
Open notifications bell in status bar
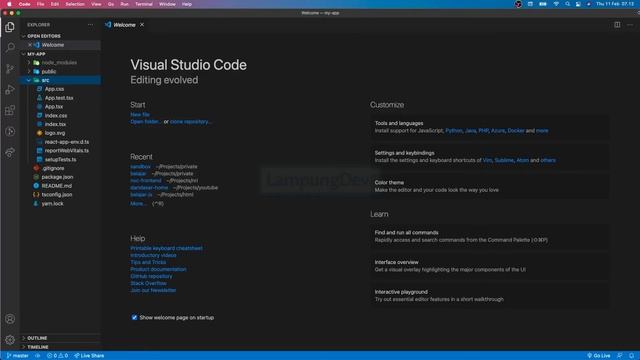[631, 356]
